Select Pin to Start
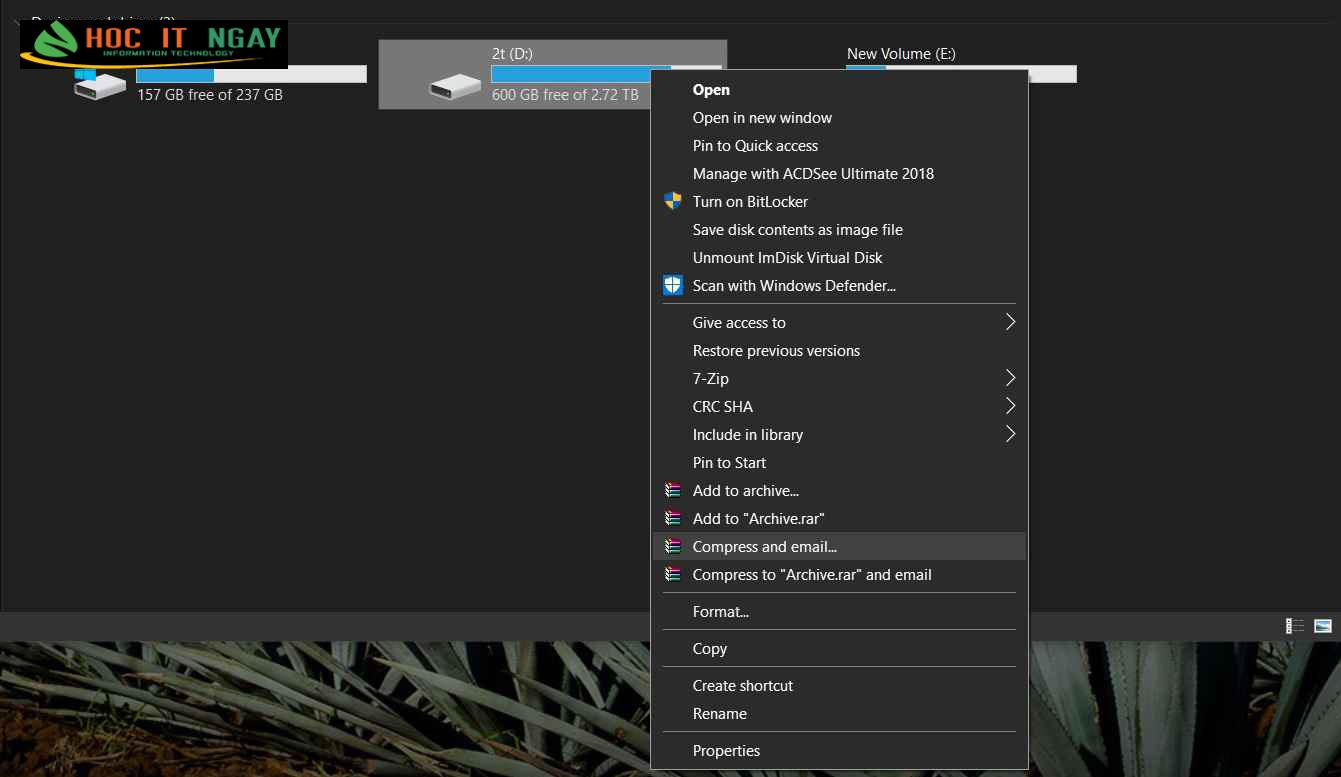Screen dimensions: 1341x777 (x=839, y=463)
